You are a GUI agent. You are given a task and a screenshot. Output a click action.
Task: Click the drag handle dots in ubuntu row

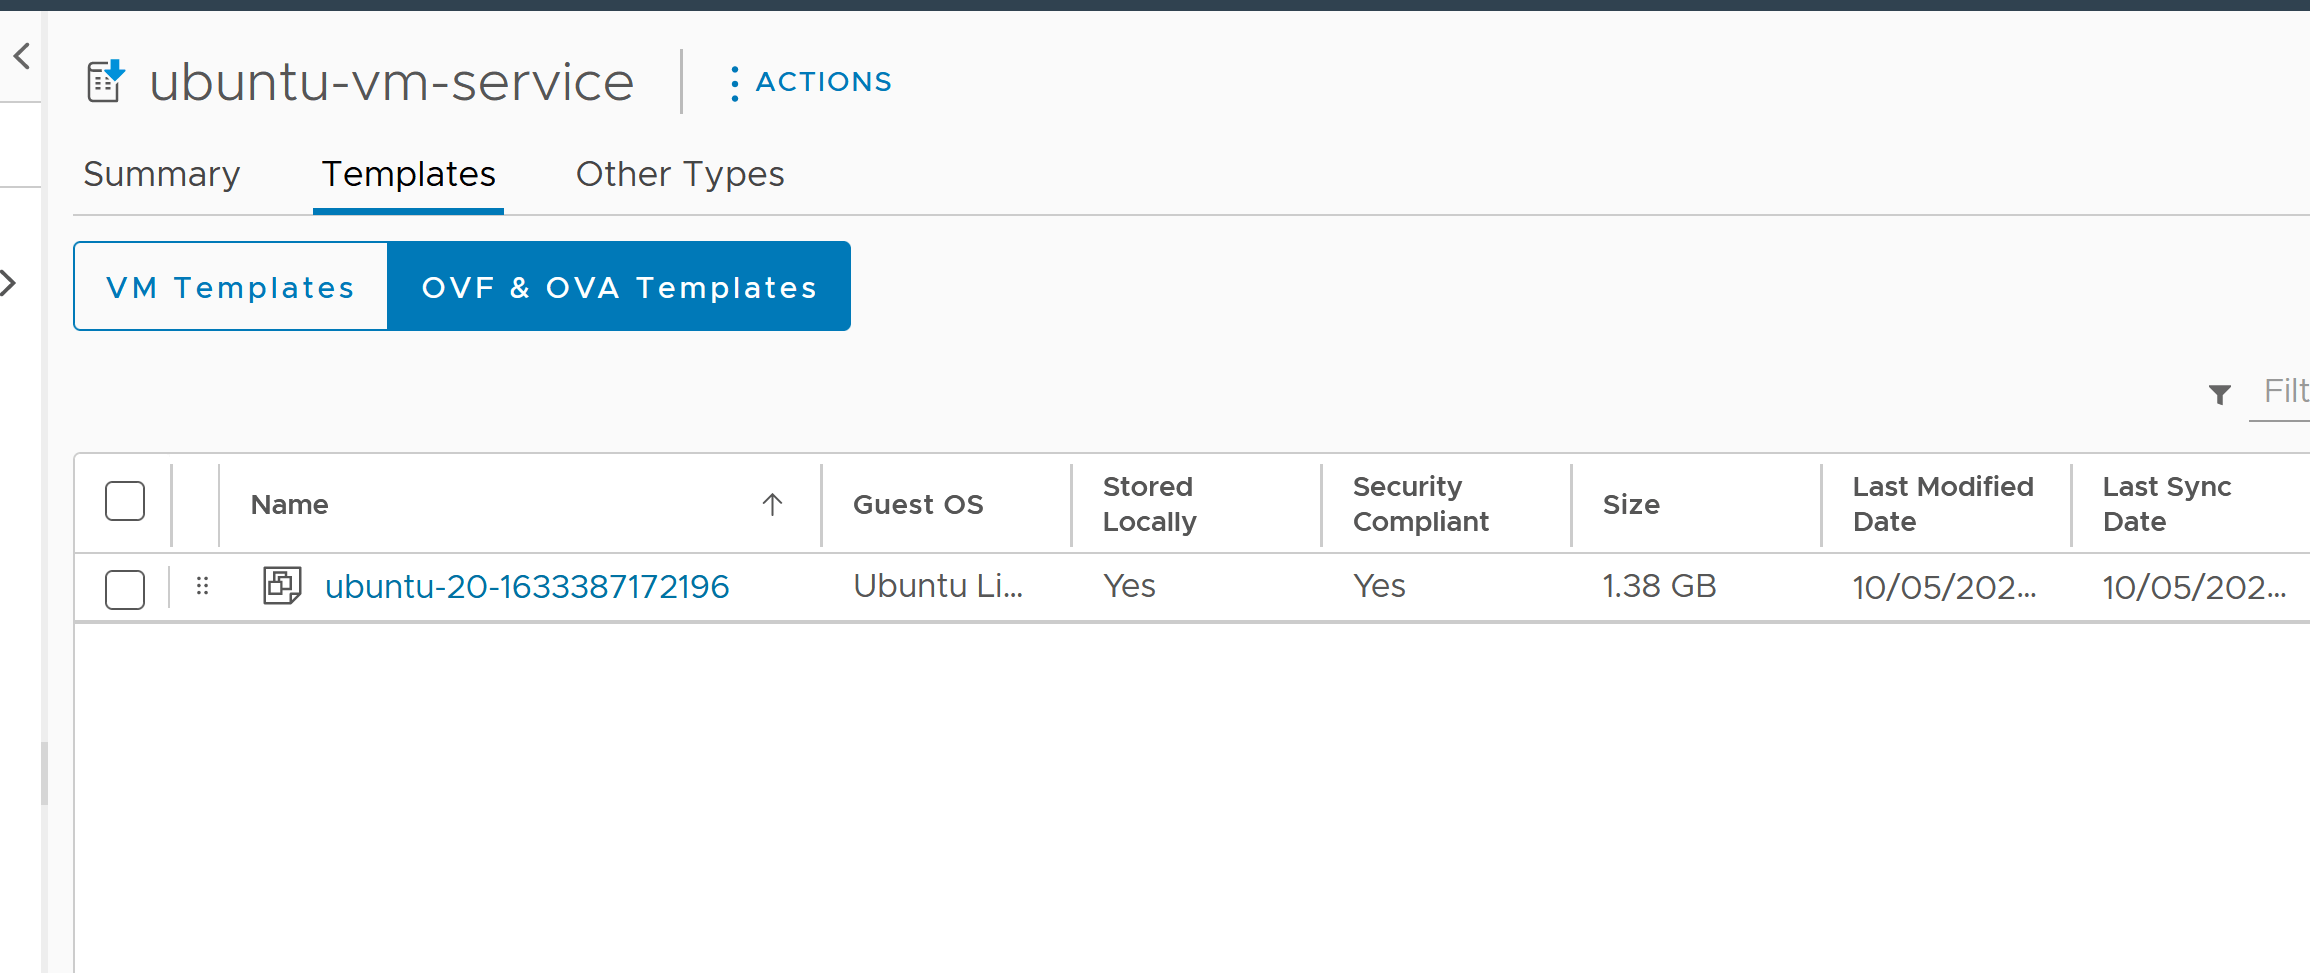202,586
